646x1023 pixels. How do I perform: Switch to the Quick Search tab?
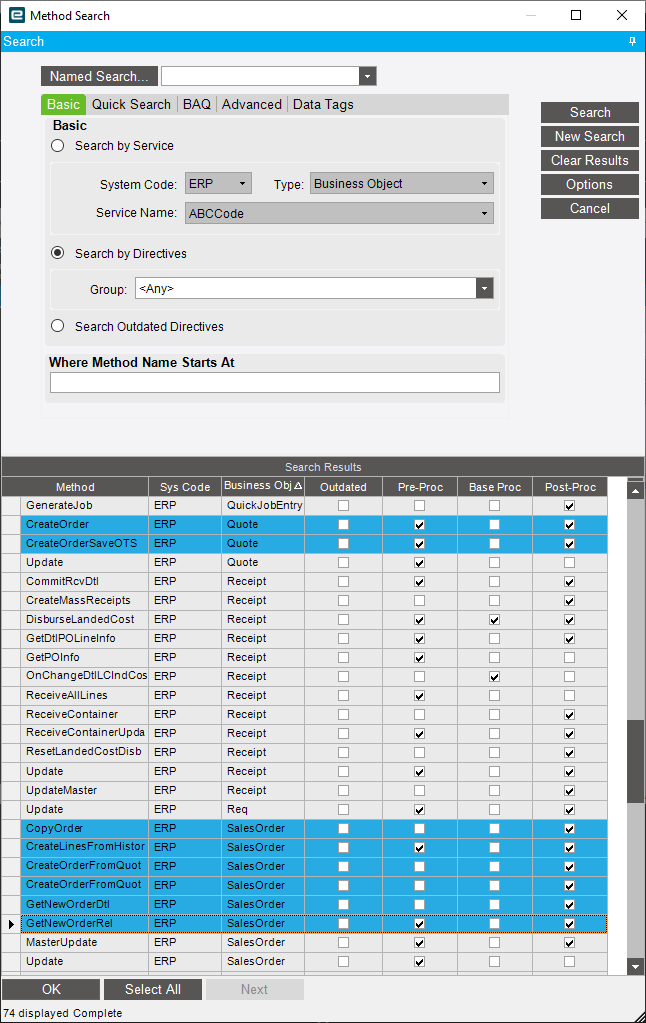[x=131, y=104]
